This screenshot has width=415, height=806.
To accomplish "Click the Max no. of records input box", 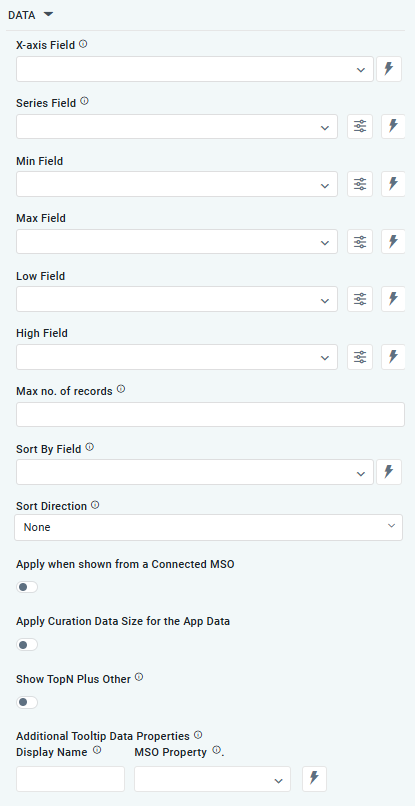I will pyautogui.click(x=210, y=414).
